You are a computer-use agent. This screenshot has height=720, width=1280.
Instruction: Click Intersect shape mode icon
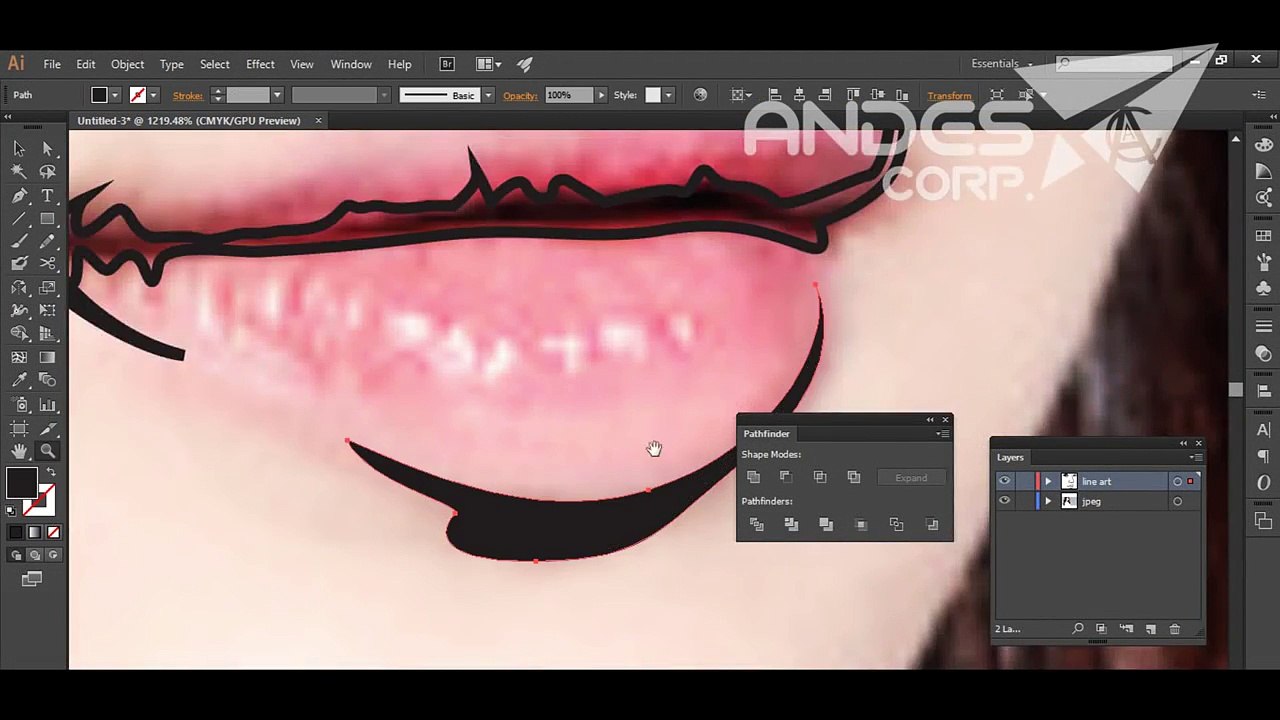[820, 477]
